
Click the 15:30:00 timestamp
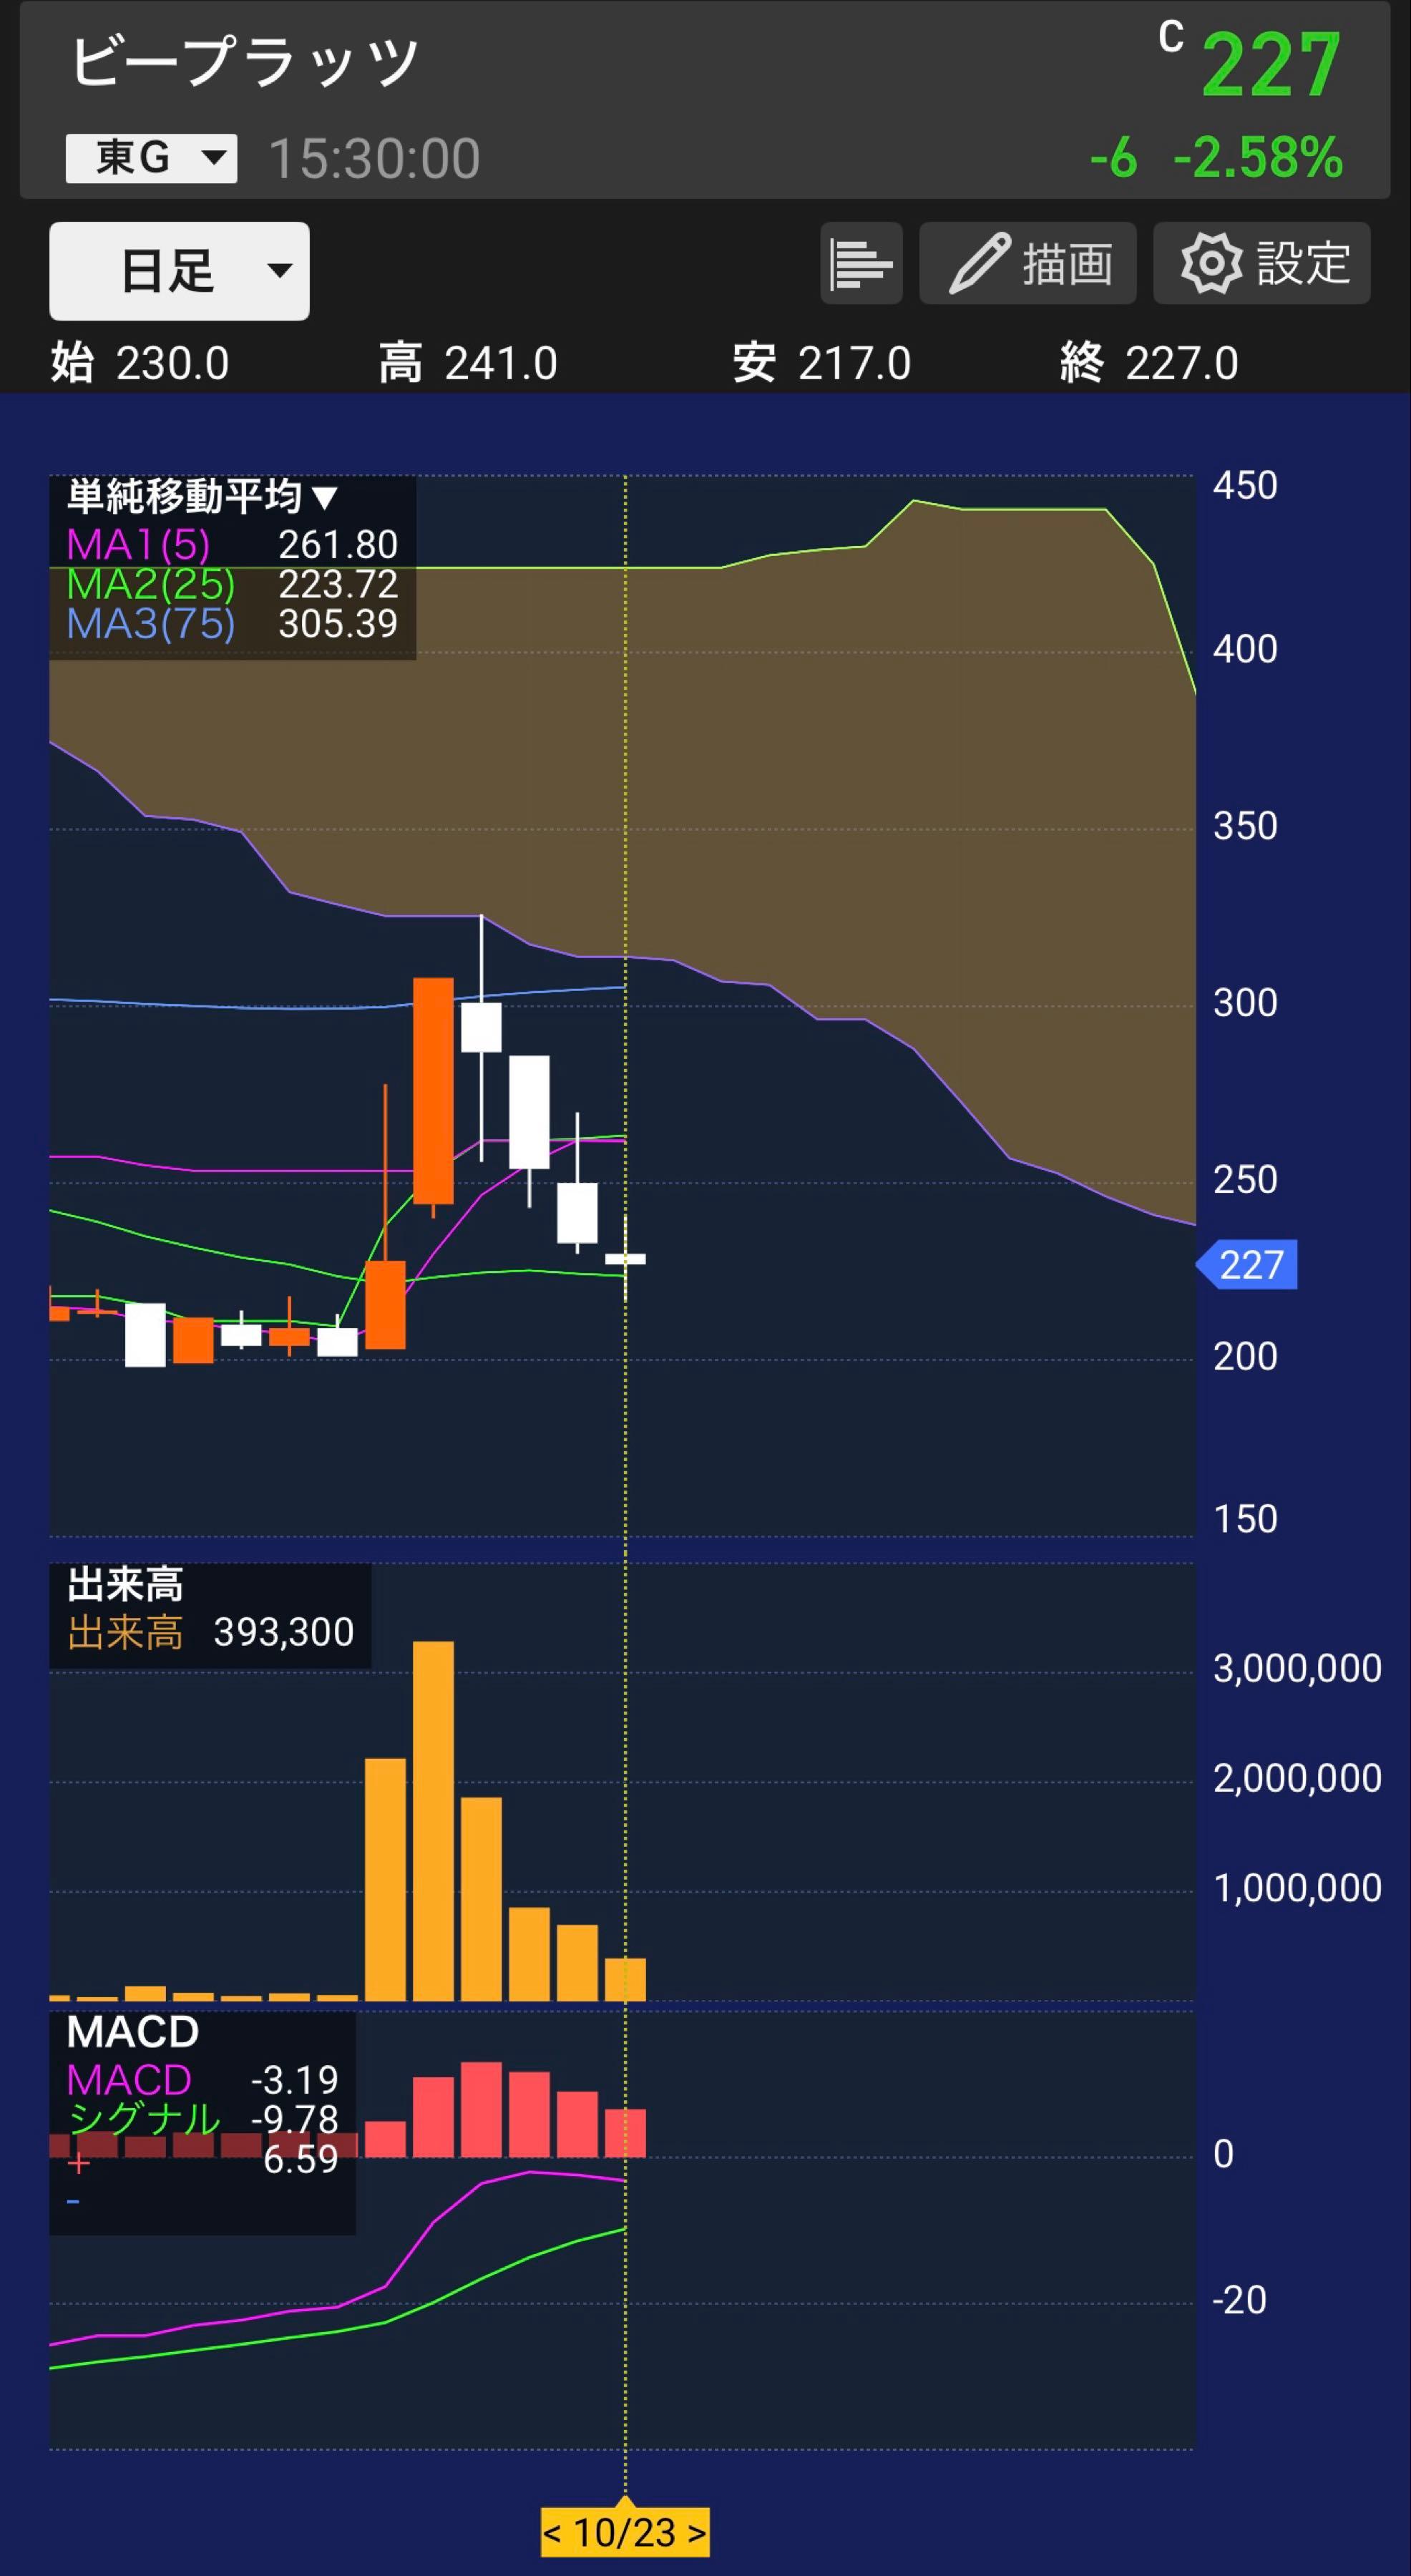(x=374, y=159)
